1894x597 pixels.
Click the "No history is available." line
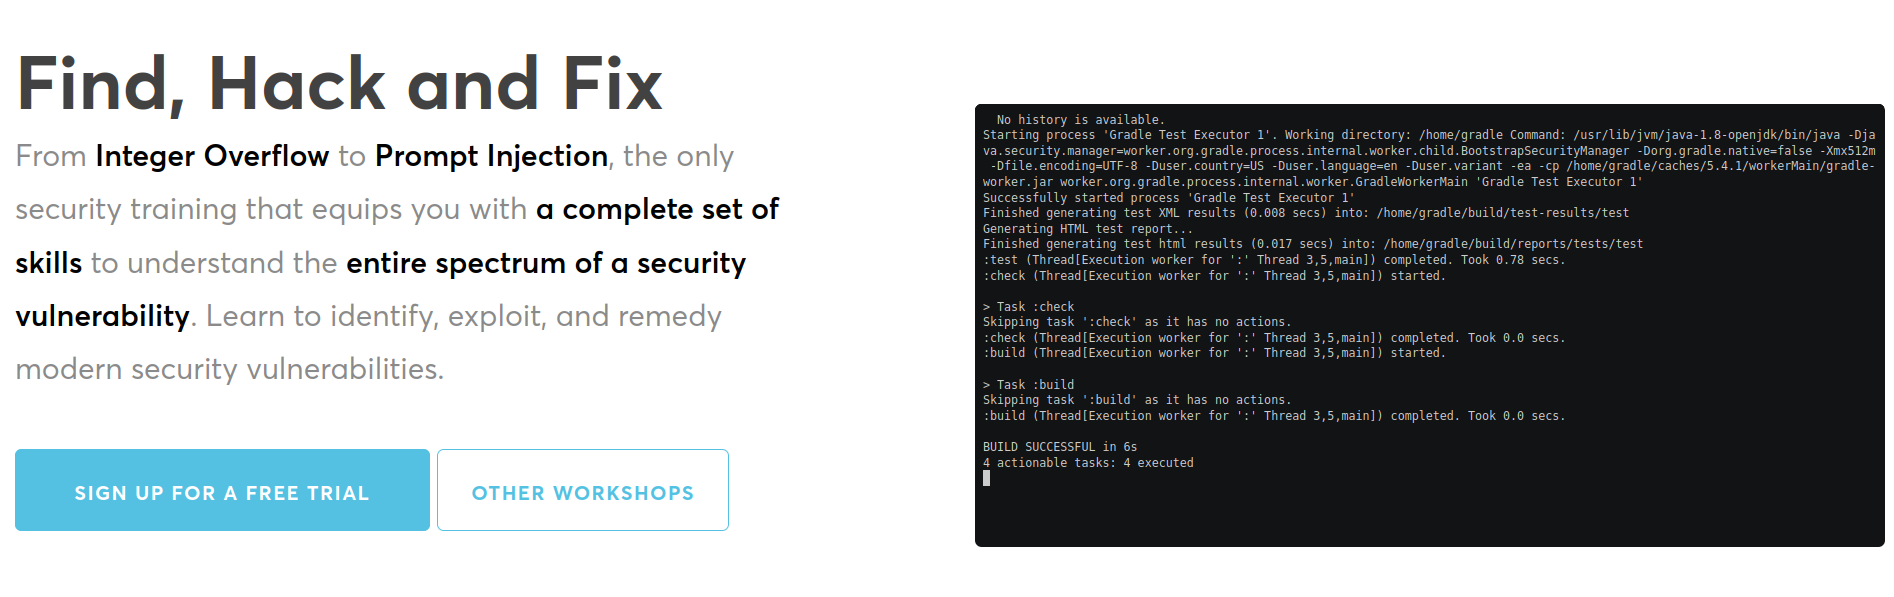[1080, 120]
